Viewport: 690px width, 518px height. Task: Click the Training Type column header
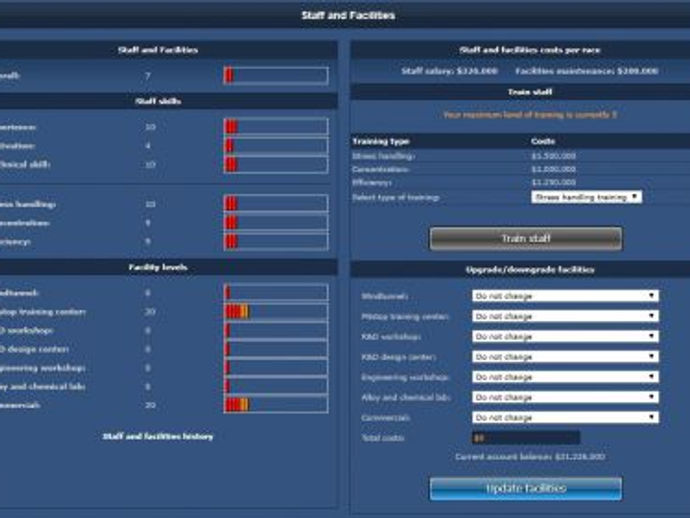381,141
